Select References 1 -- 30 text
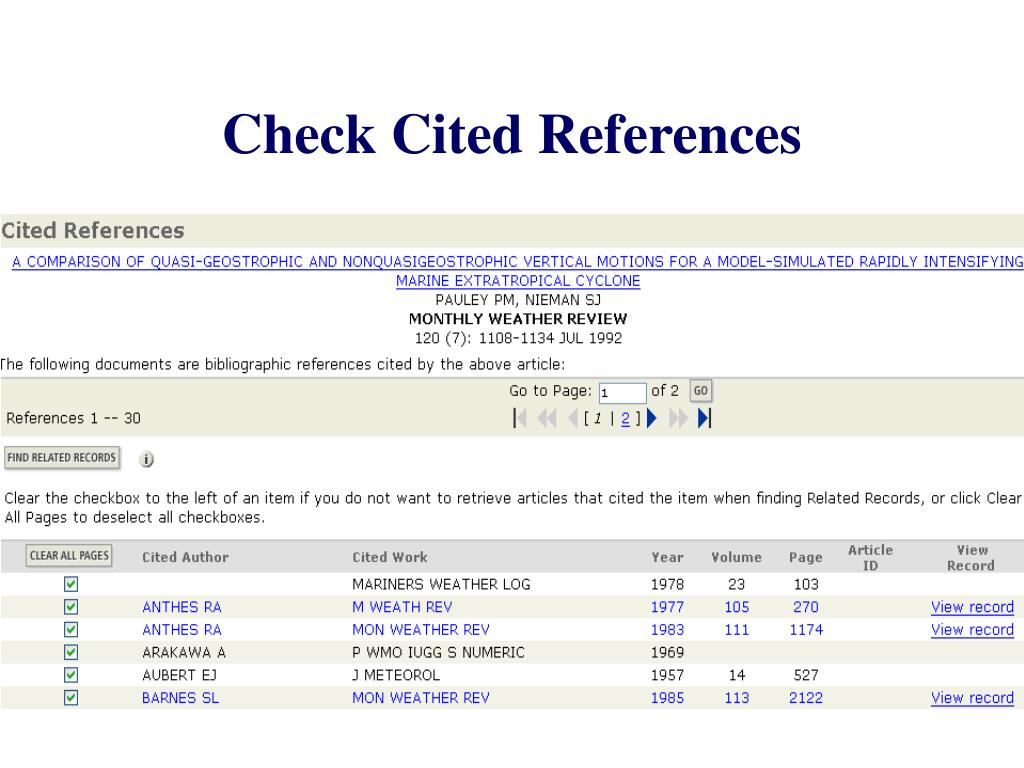Image resolution: width=1024 pixels, height=768 pixels. 73,419
